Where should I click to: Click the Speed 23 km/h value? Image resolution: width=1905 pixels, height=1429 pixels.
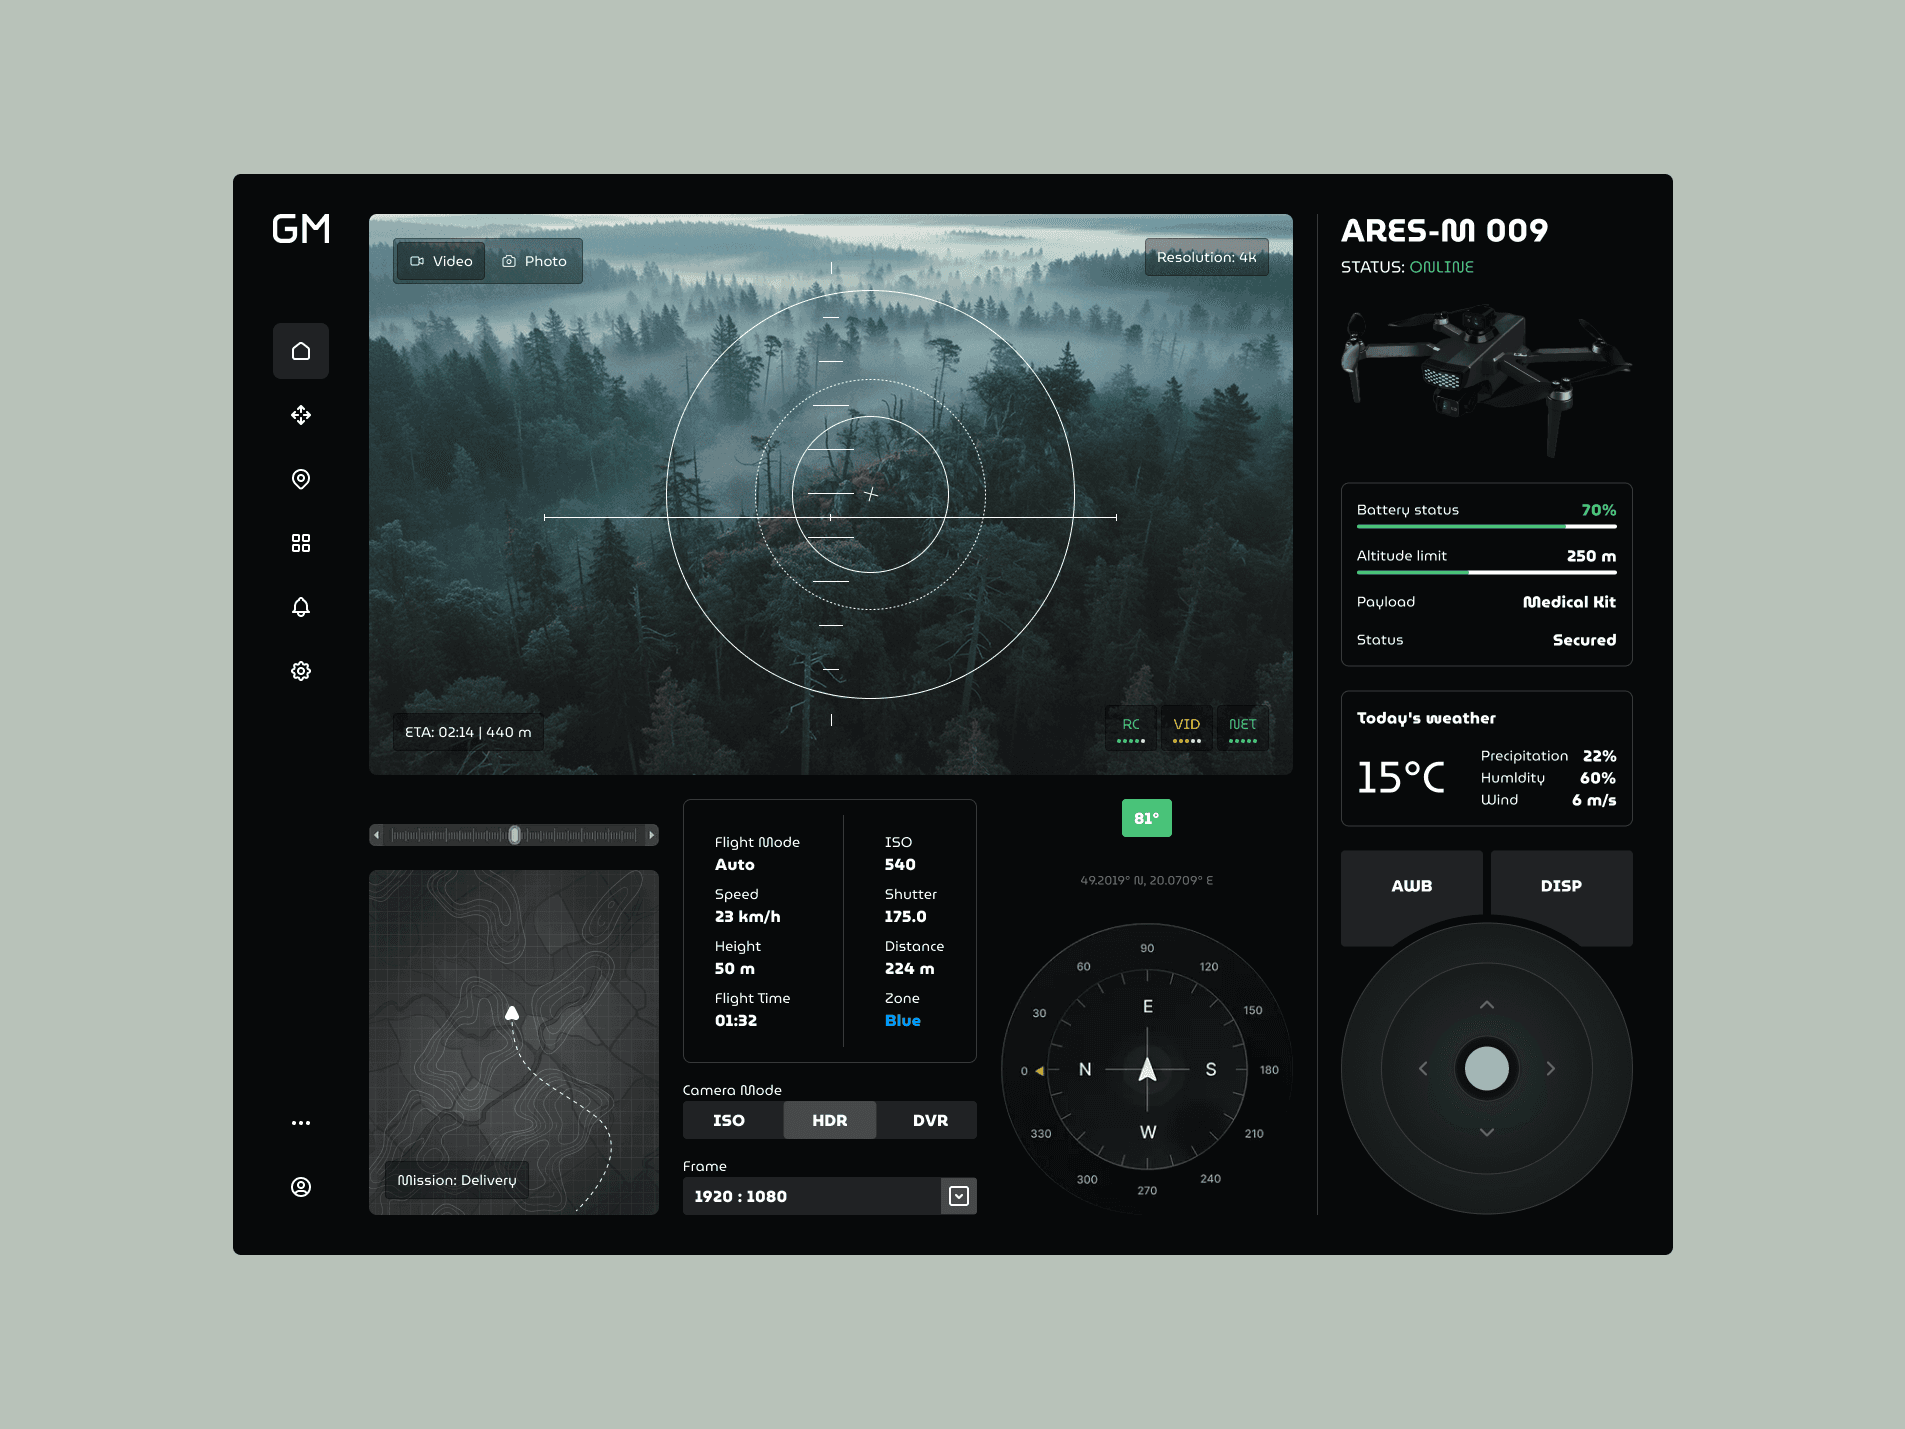[748, 916]
